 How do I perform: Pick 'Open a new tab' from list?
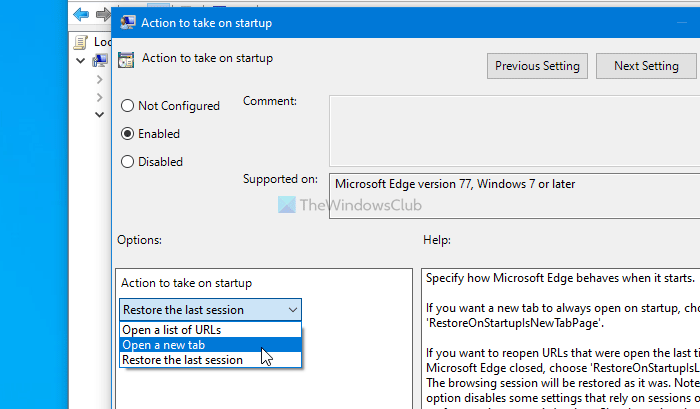pos(163,345)
